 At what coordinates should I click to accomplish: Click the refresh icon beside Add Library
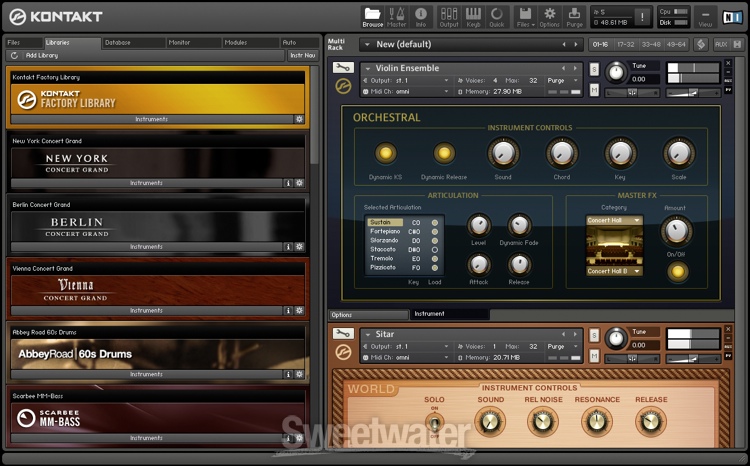(x=15, y=55)
